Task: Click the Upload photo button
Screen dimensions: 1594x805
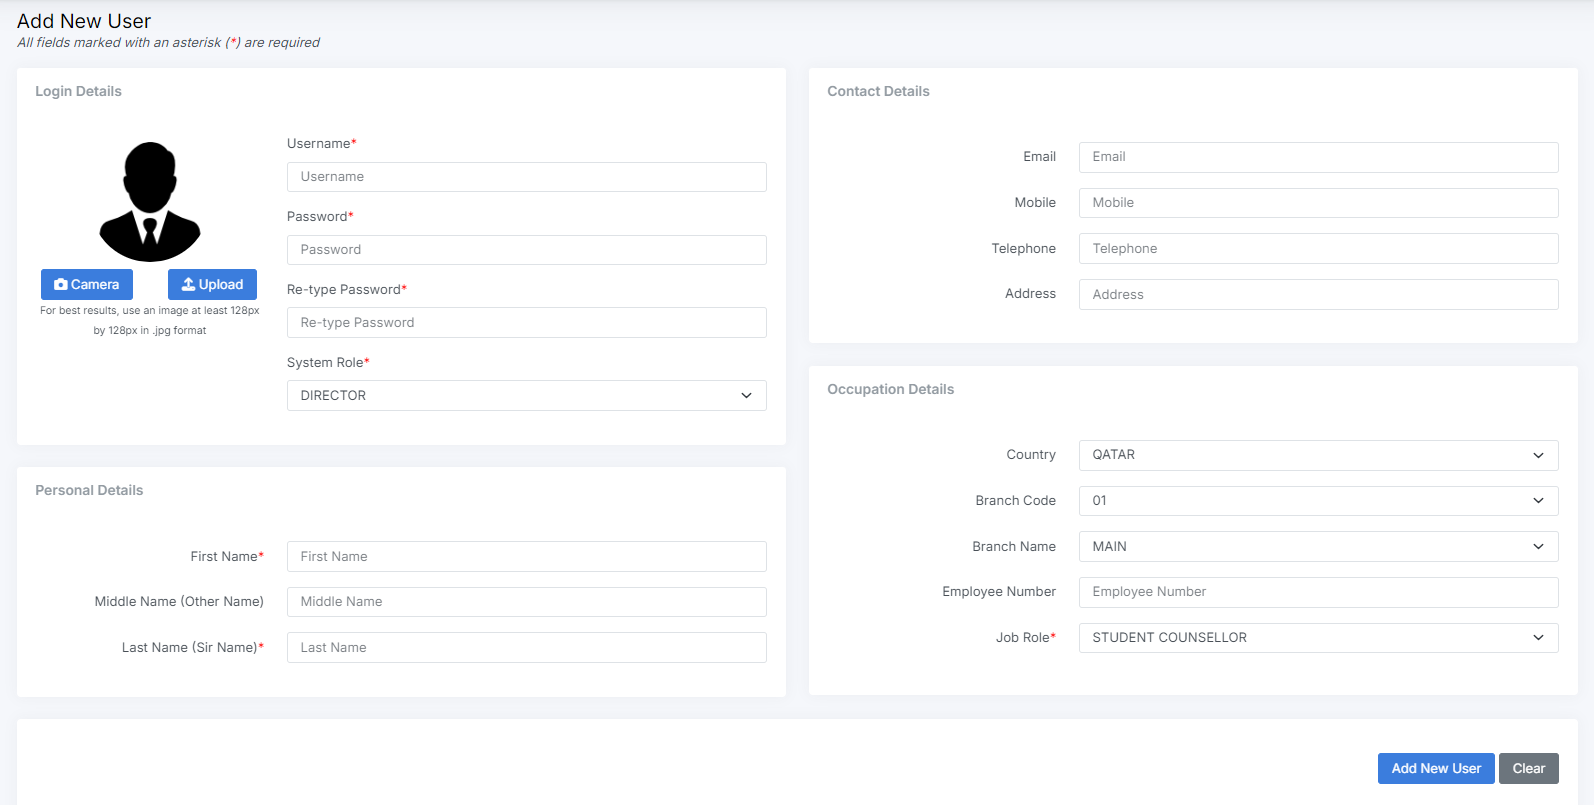Action: [212, 285]
